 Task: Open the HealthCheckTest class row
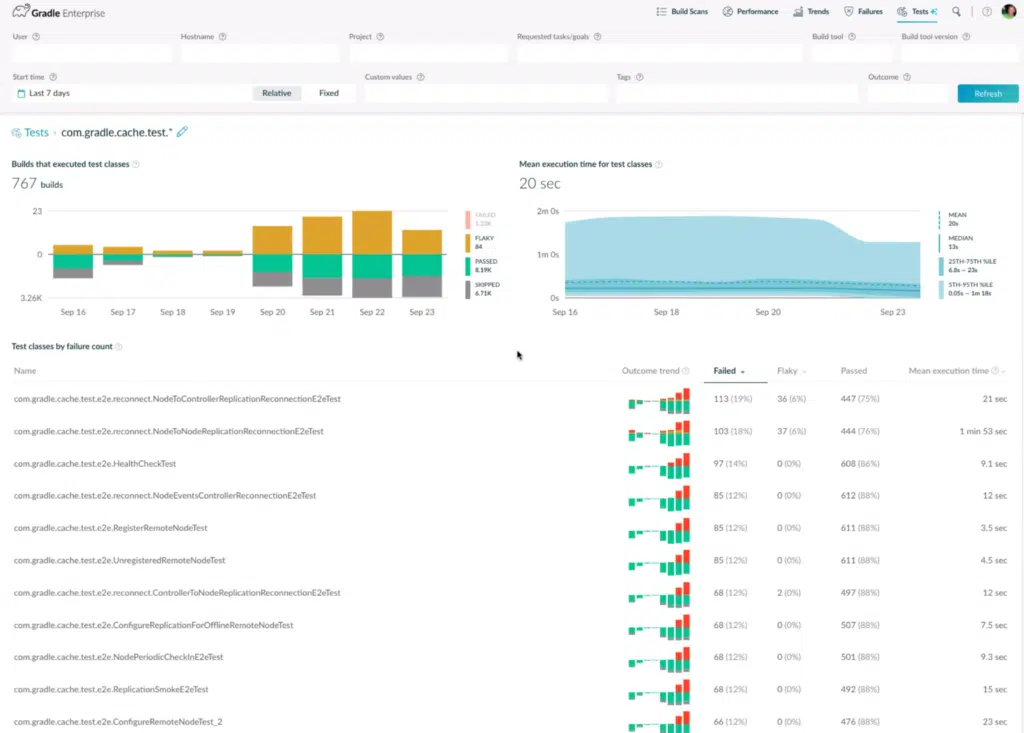coord(94,463)
